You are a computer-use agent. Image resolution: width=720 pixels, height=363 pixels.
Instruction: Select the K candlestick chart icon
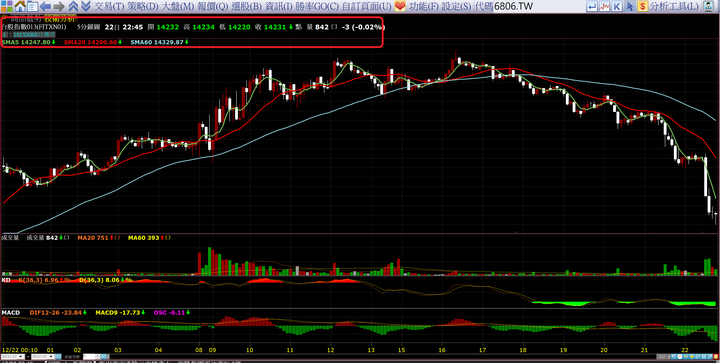point(617,6)
